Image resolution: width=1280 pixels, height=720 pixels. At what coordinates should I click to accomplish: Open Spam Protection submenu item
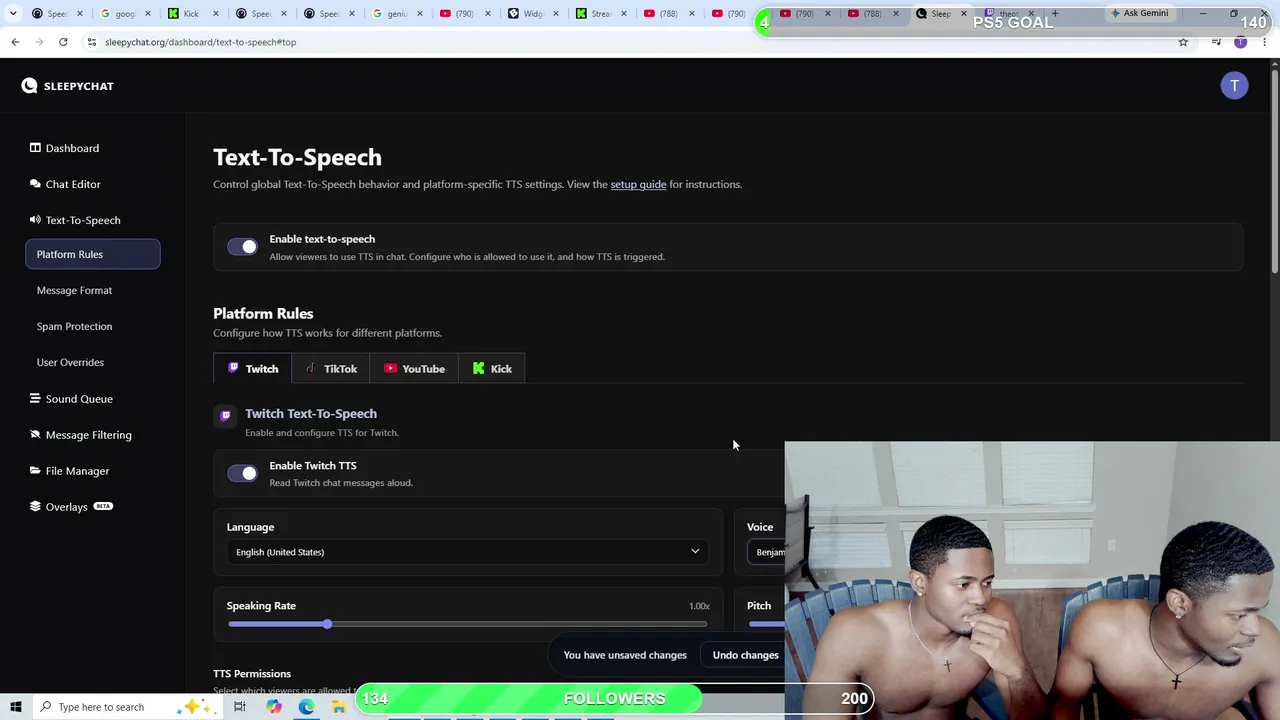[74, 326]
